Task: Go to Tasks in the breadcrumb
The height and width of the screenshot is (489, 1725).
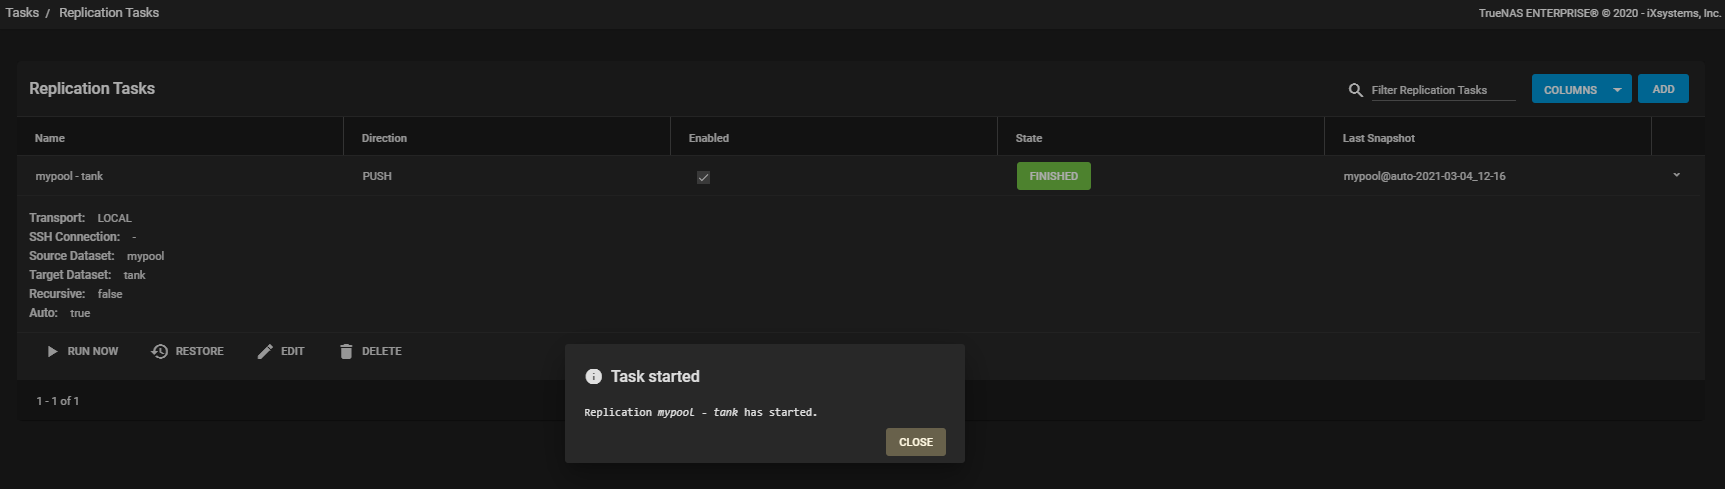Action: click(22, 13)
